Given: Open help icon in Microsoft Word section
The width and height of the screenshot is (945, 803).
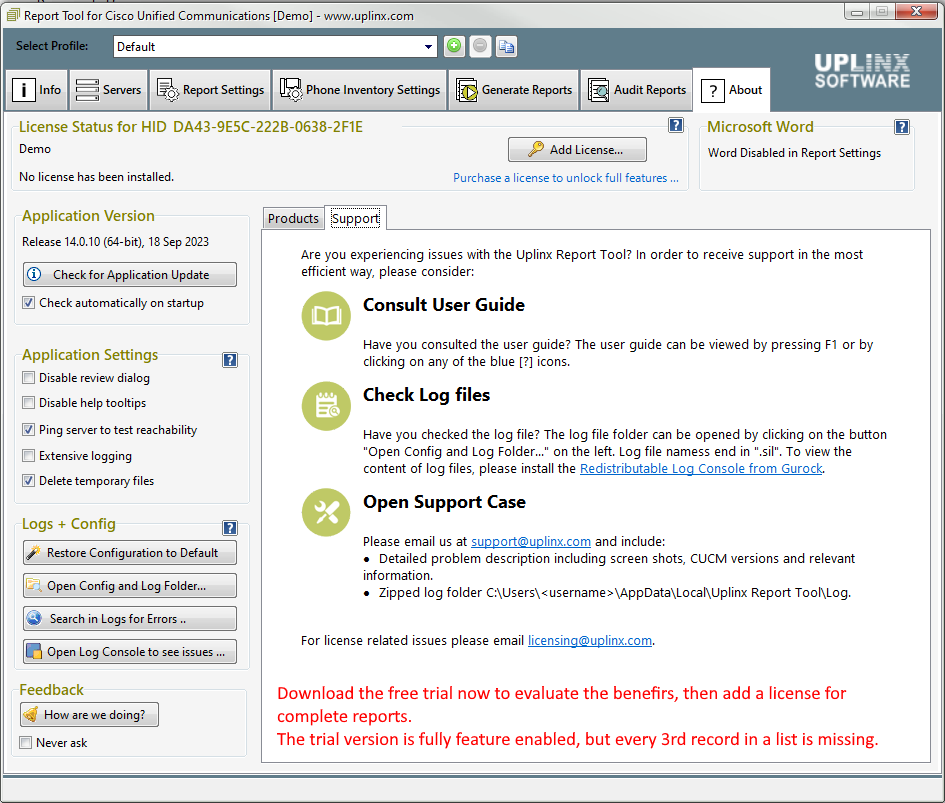Looking at the screenshot, I should (902, 127).
